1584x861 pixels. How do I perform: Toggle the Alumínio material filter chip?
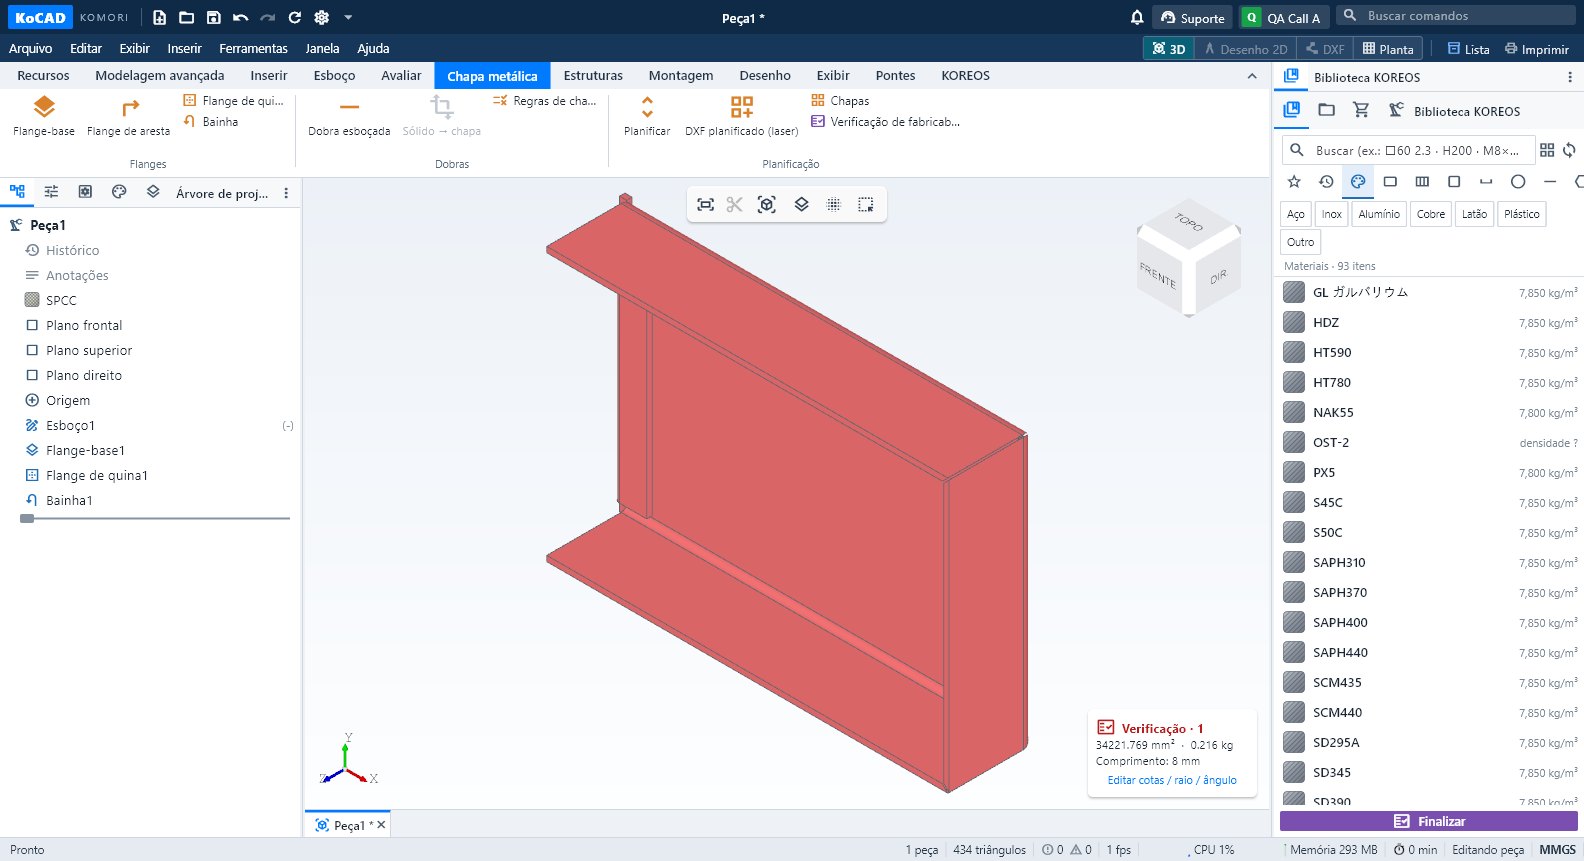(x=1379, y=214)
